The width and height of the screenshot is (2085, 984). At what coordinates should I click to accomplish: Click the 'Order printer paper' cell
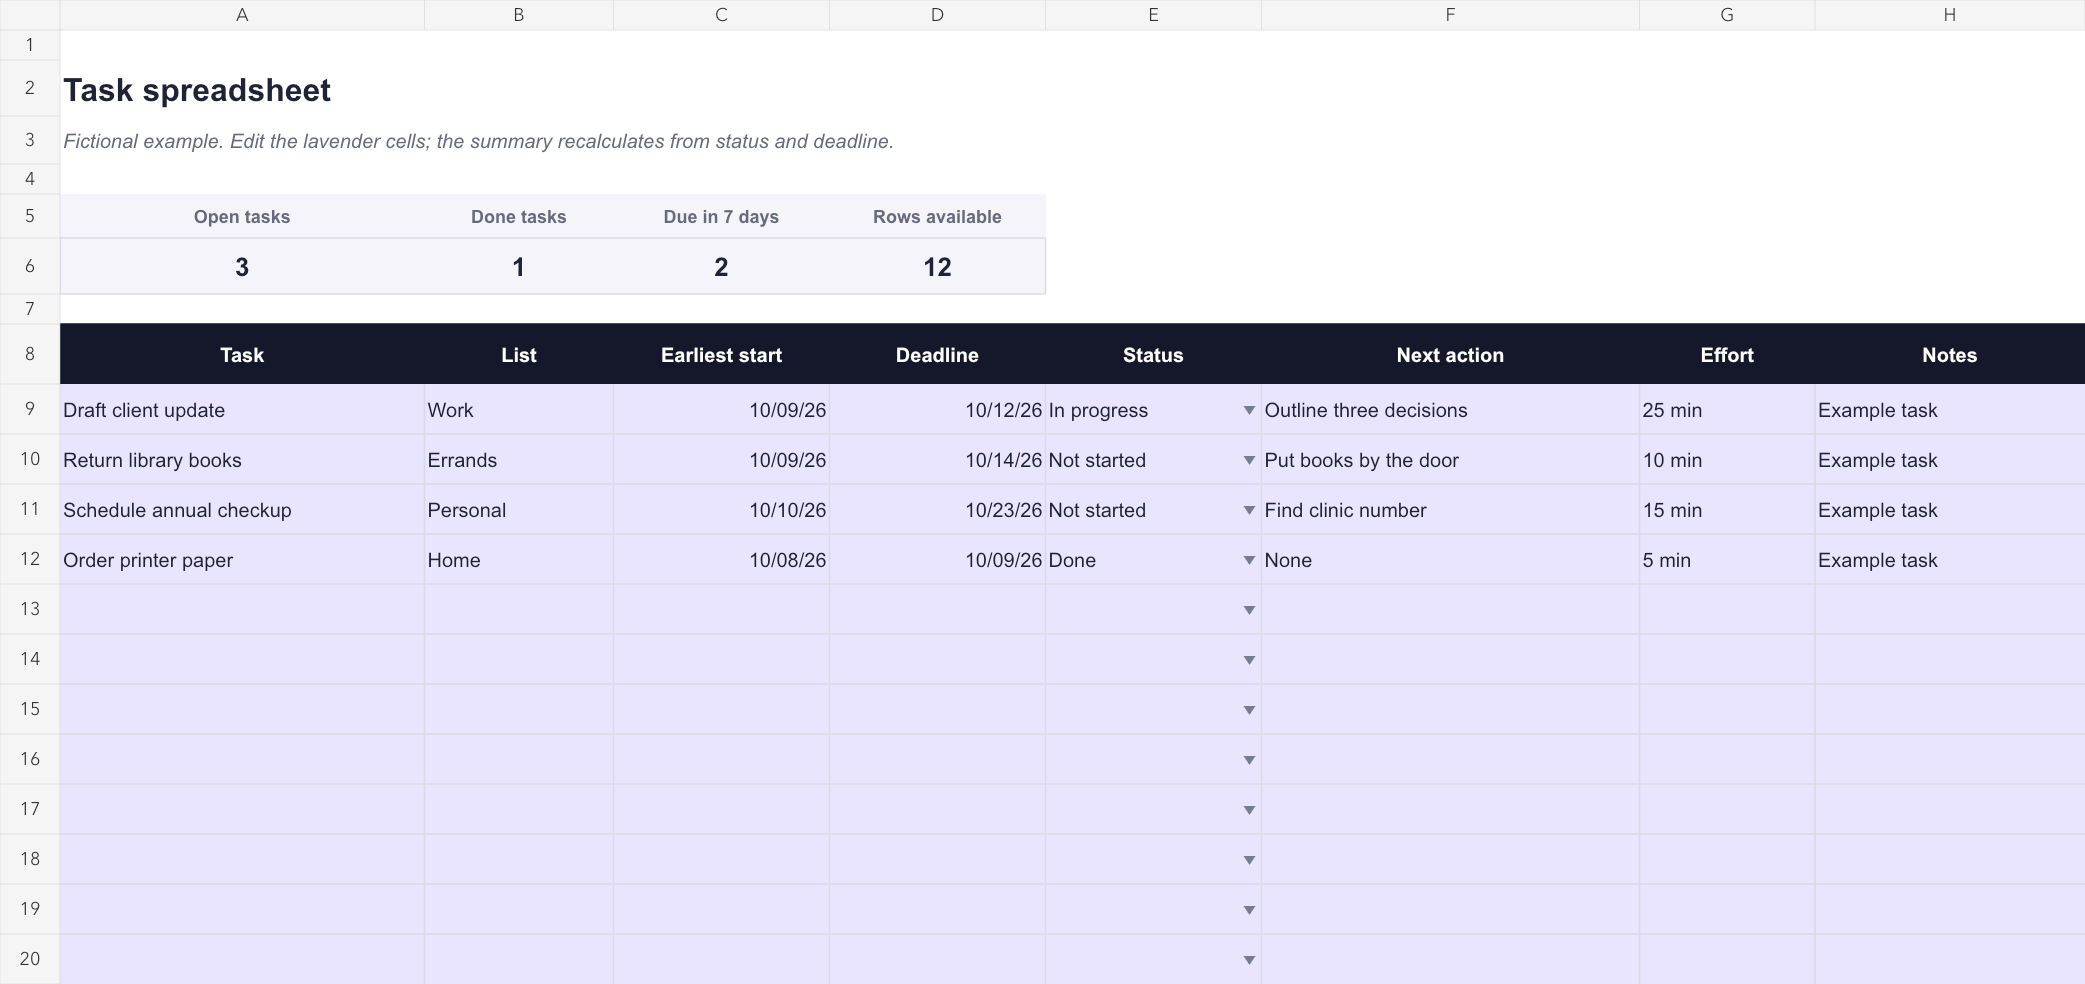click(242, 560)
